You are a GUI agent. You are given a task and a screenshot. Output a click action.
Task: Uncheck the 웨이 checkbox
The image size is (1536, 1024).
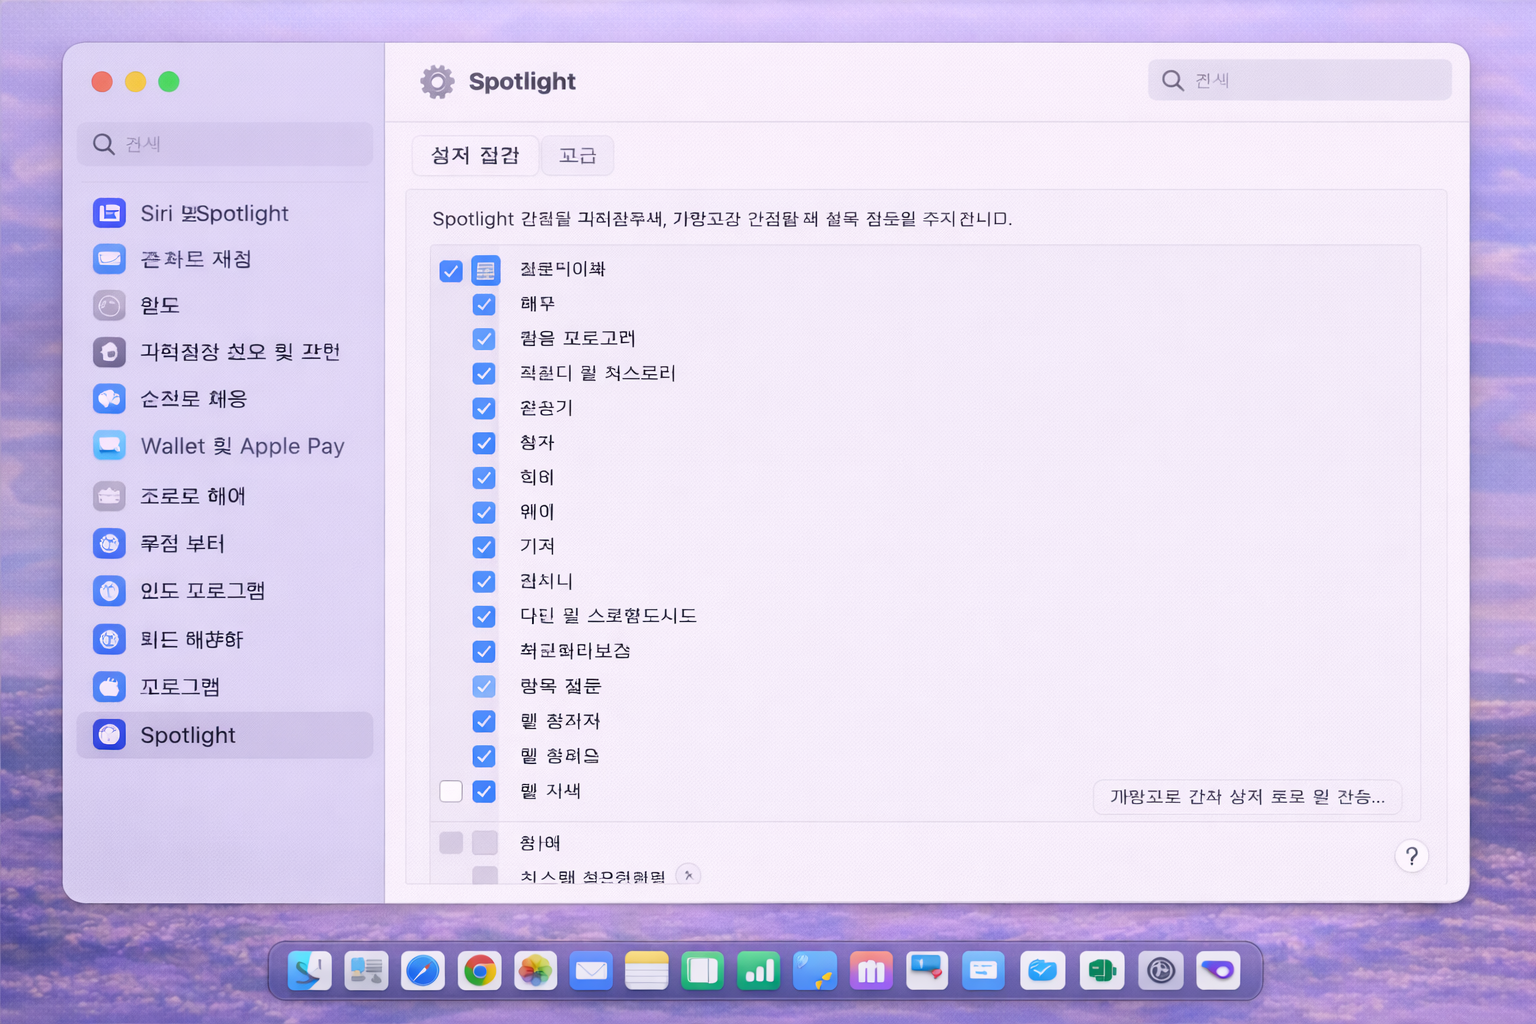(484, 512)
